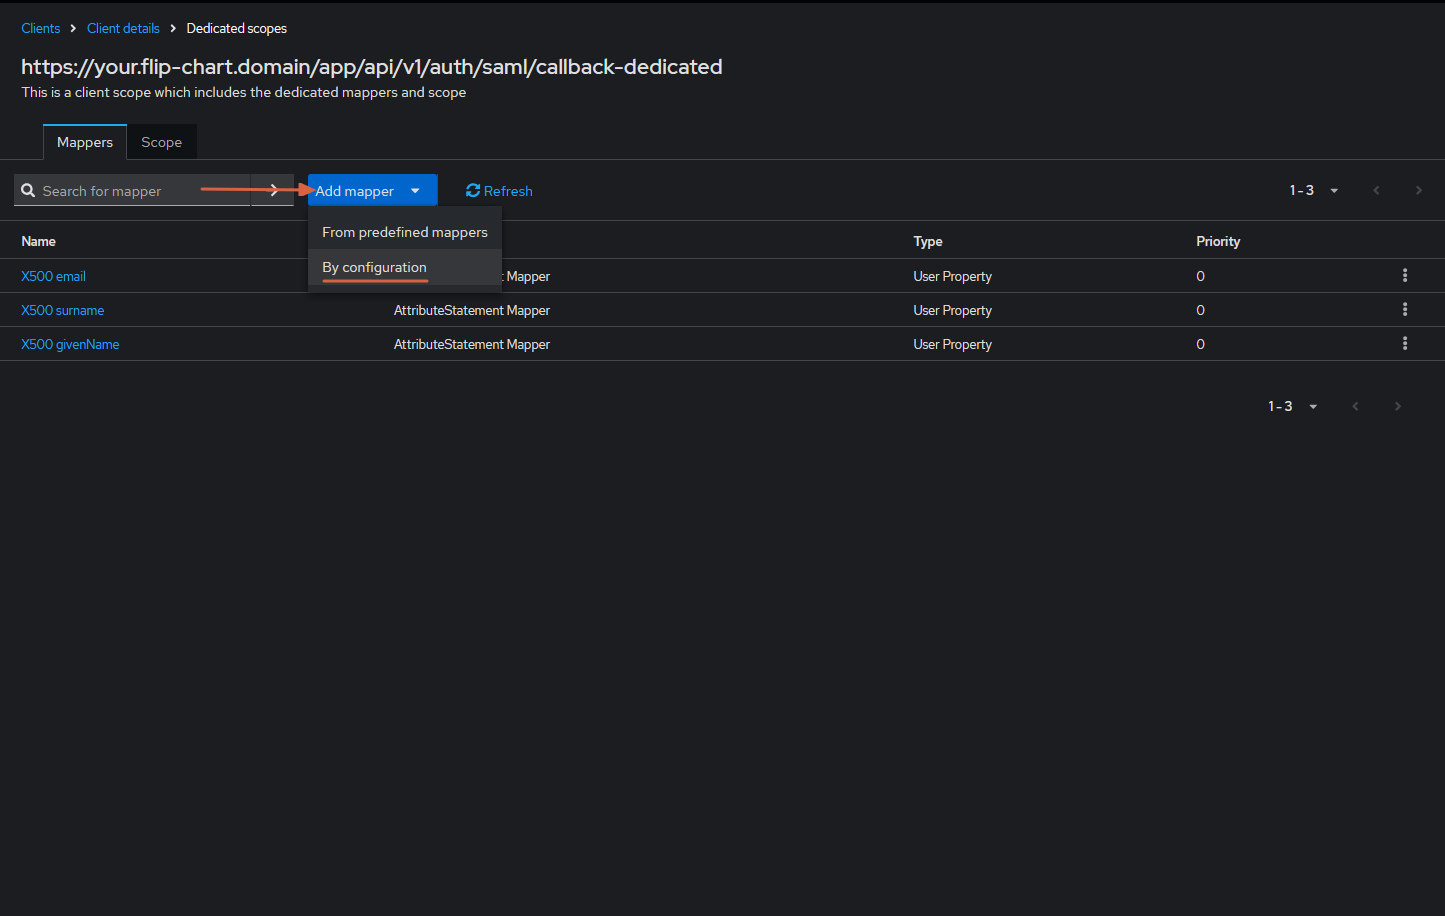Focus the Search for mapper field
The image size is (1445, 916).
coord(132,190)
